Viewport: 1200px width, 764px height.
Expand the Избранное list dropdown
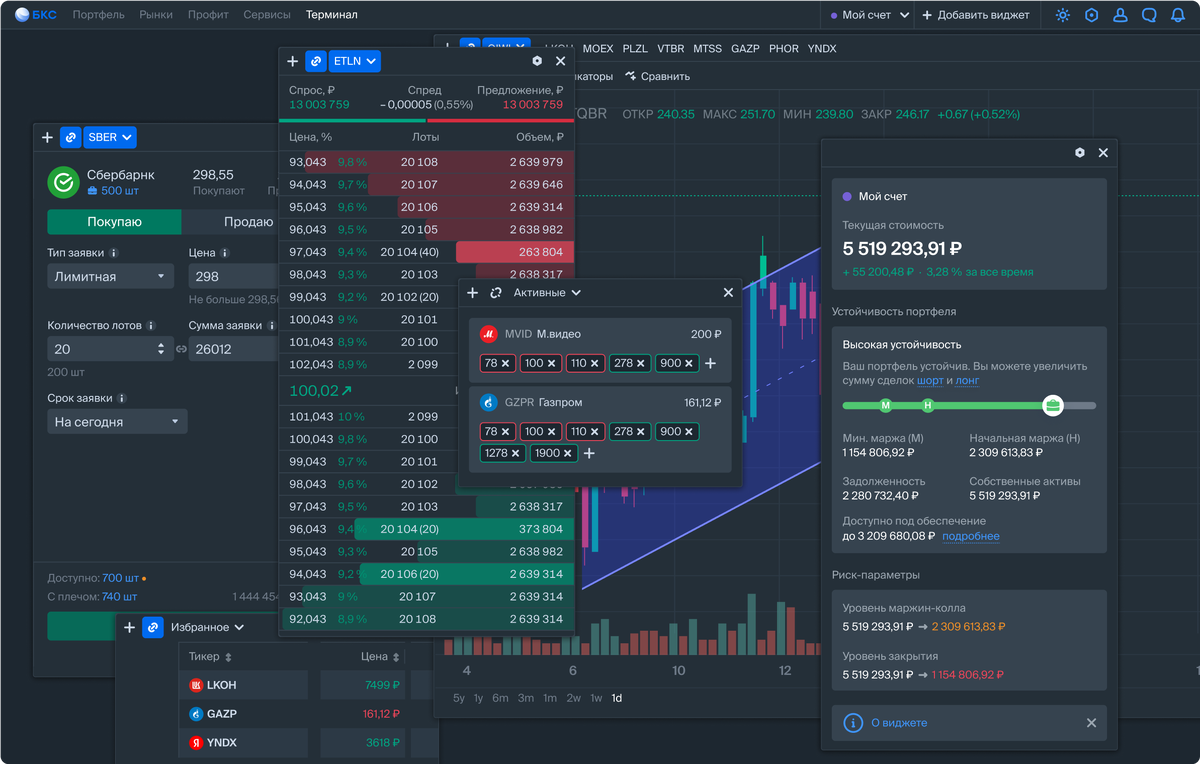pos(207,628)
